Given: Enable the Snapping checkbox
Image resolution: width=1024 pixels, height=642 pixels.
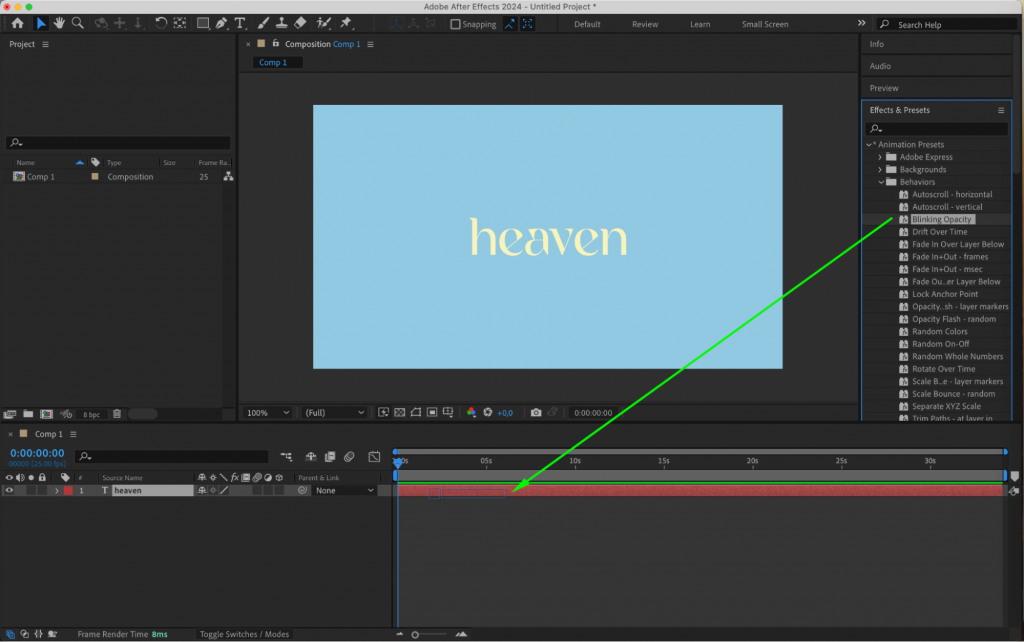Looking at the screenshot, I should [455, 24].
